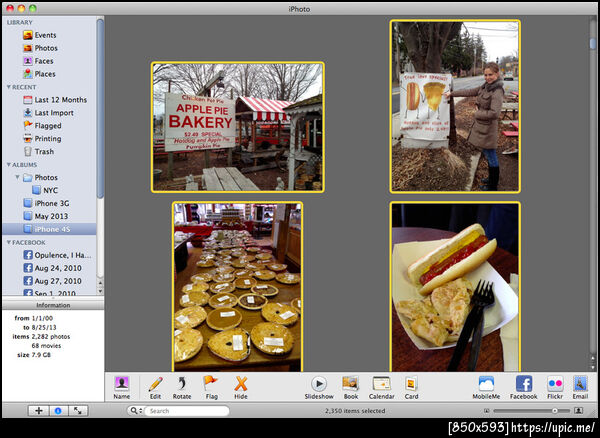
Task: Click the '2,282 photos' items value
Action: click(51, 337)
